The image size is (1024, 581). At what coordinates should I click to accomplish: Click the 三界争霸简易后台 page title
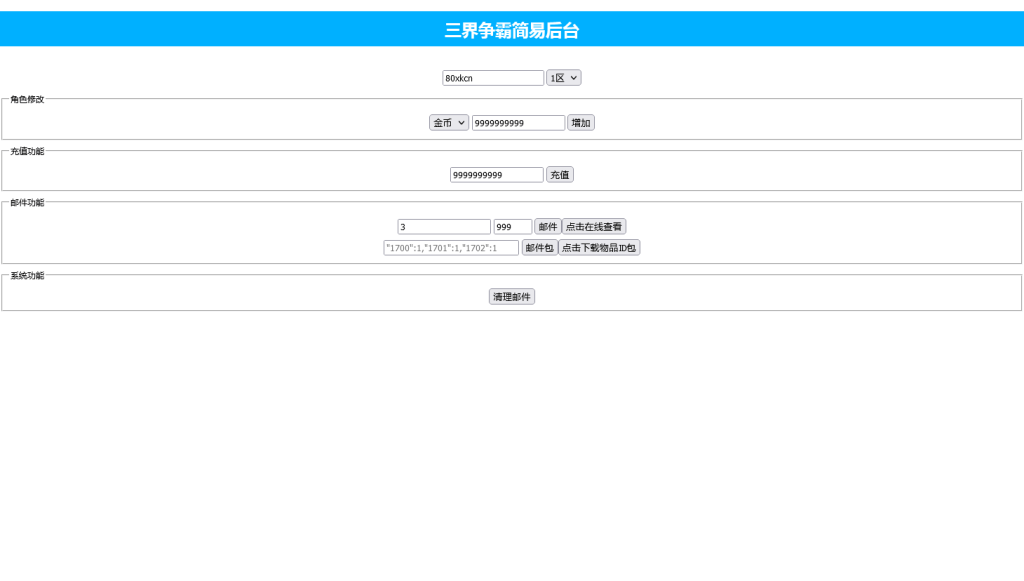tap(512, 29)
